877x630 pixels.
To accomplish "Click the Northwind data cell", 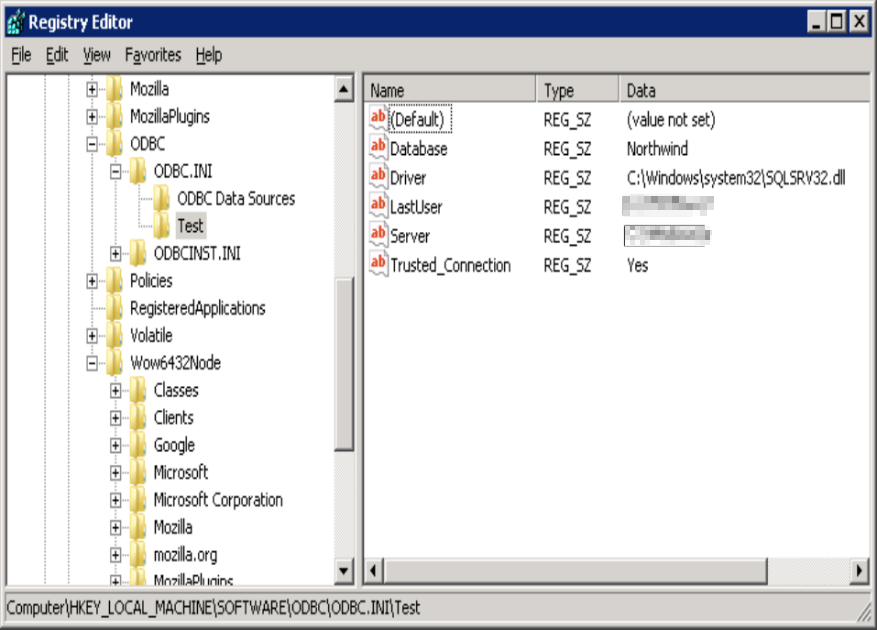I will (657, 149).
